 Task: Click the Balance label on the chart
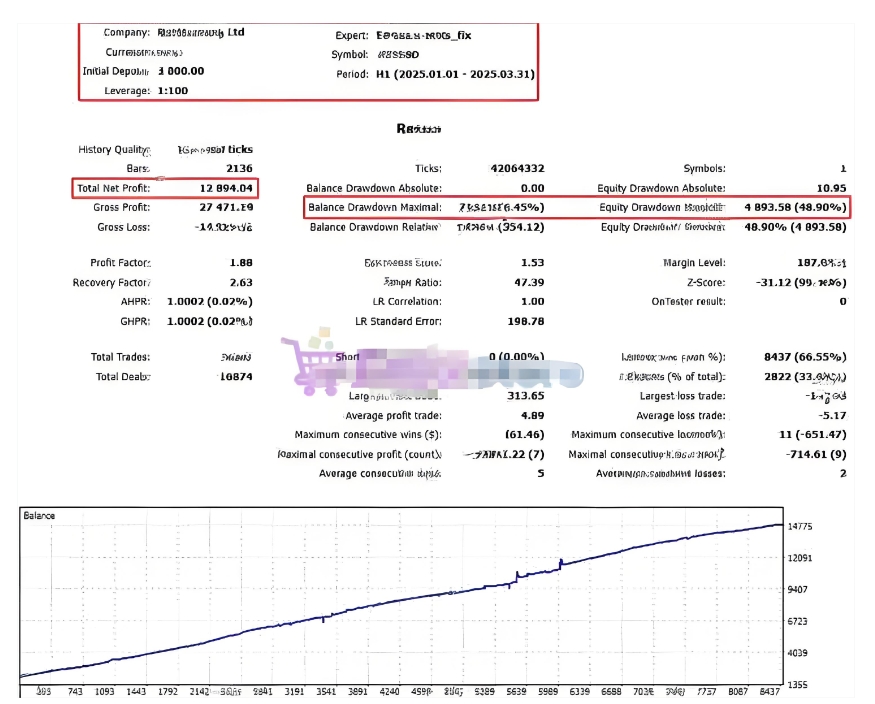click(40, 516)
